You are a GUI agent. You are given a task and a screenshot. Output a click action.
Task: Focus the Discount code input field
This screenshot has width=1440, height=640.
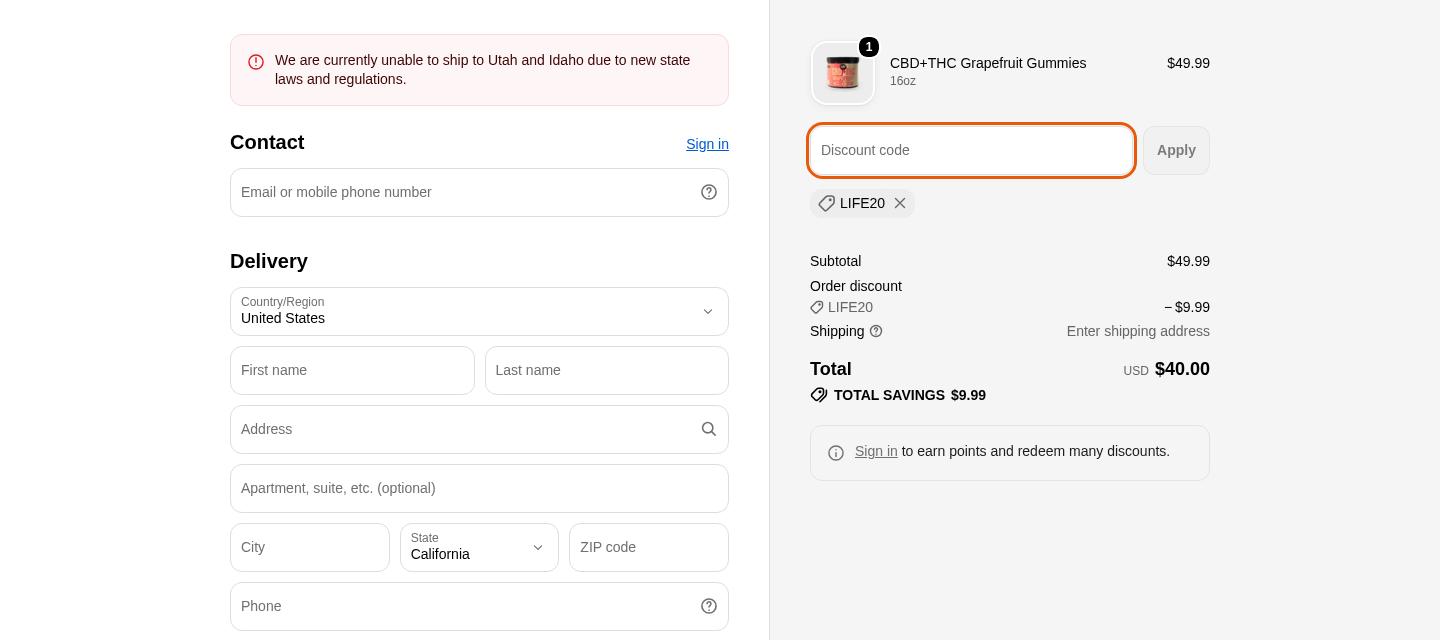[x=971, y=150]
